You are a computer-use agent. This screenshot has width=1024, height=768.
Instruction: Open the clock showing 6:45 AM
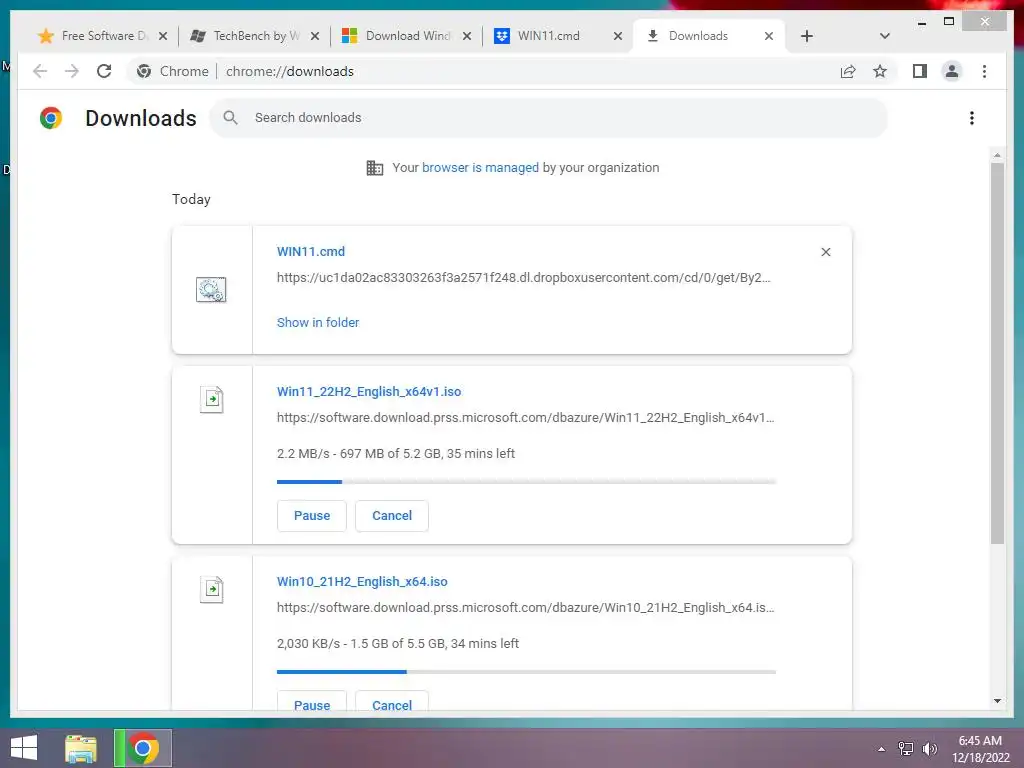[980, 748]
